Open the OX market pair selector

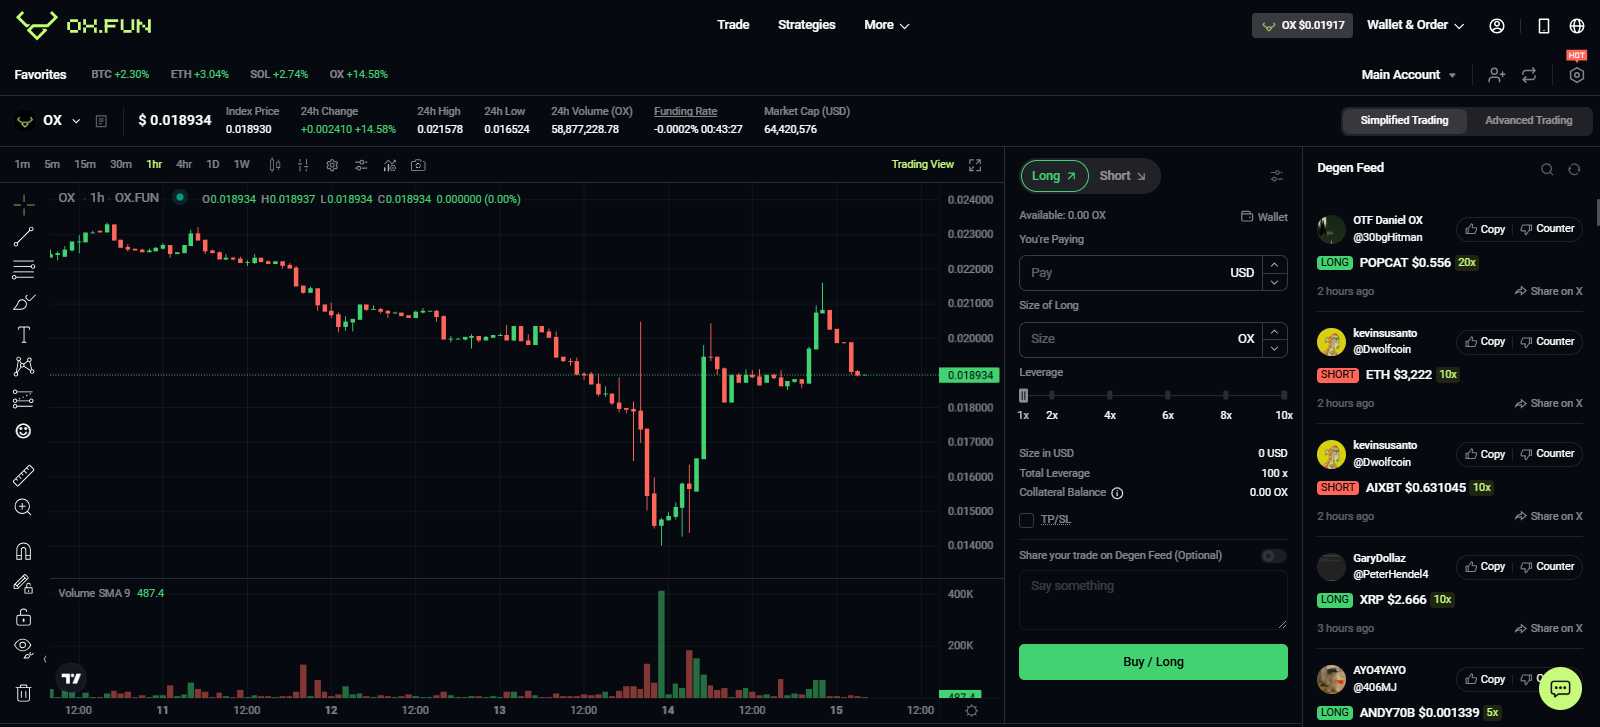49,121
